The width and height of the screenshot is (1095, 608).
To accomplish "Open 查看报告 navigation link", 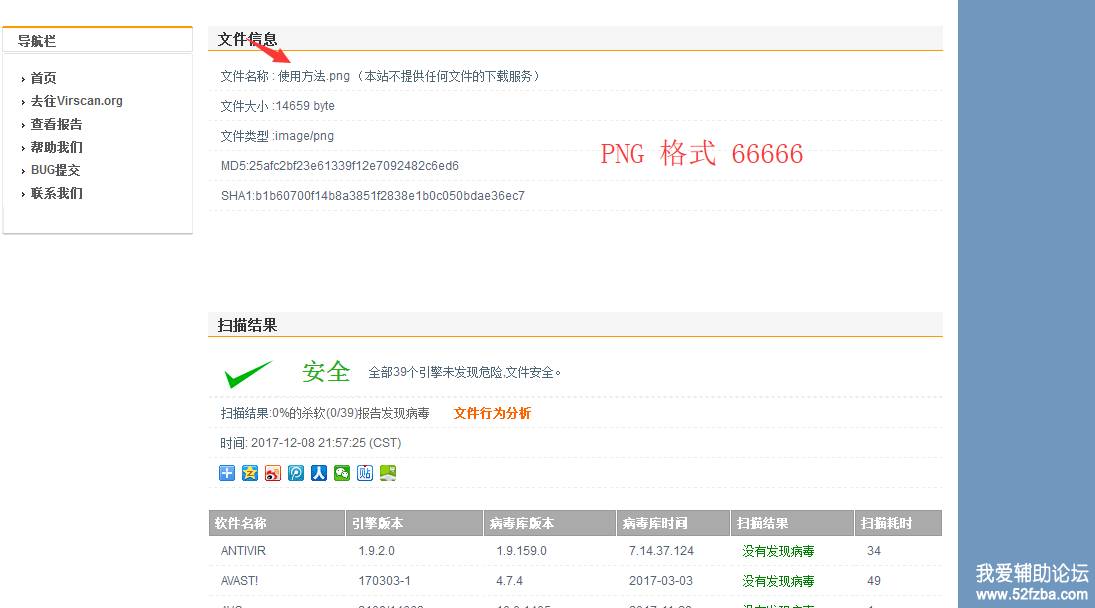I will (57, 124).
